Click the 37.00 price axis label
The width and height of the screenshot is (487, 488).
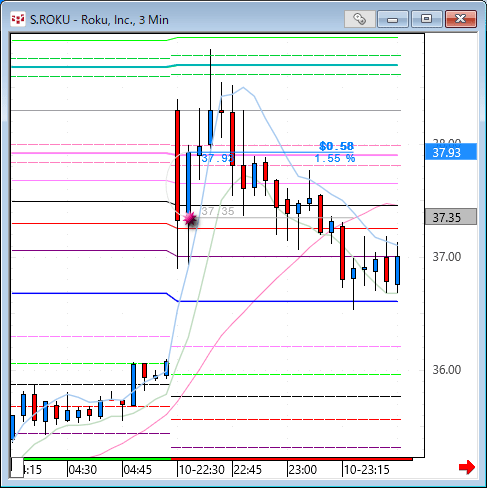(x=447, y=257)
